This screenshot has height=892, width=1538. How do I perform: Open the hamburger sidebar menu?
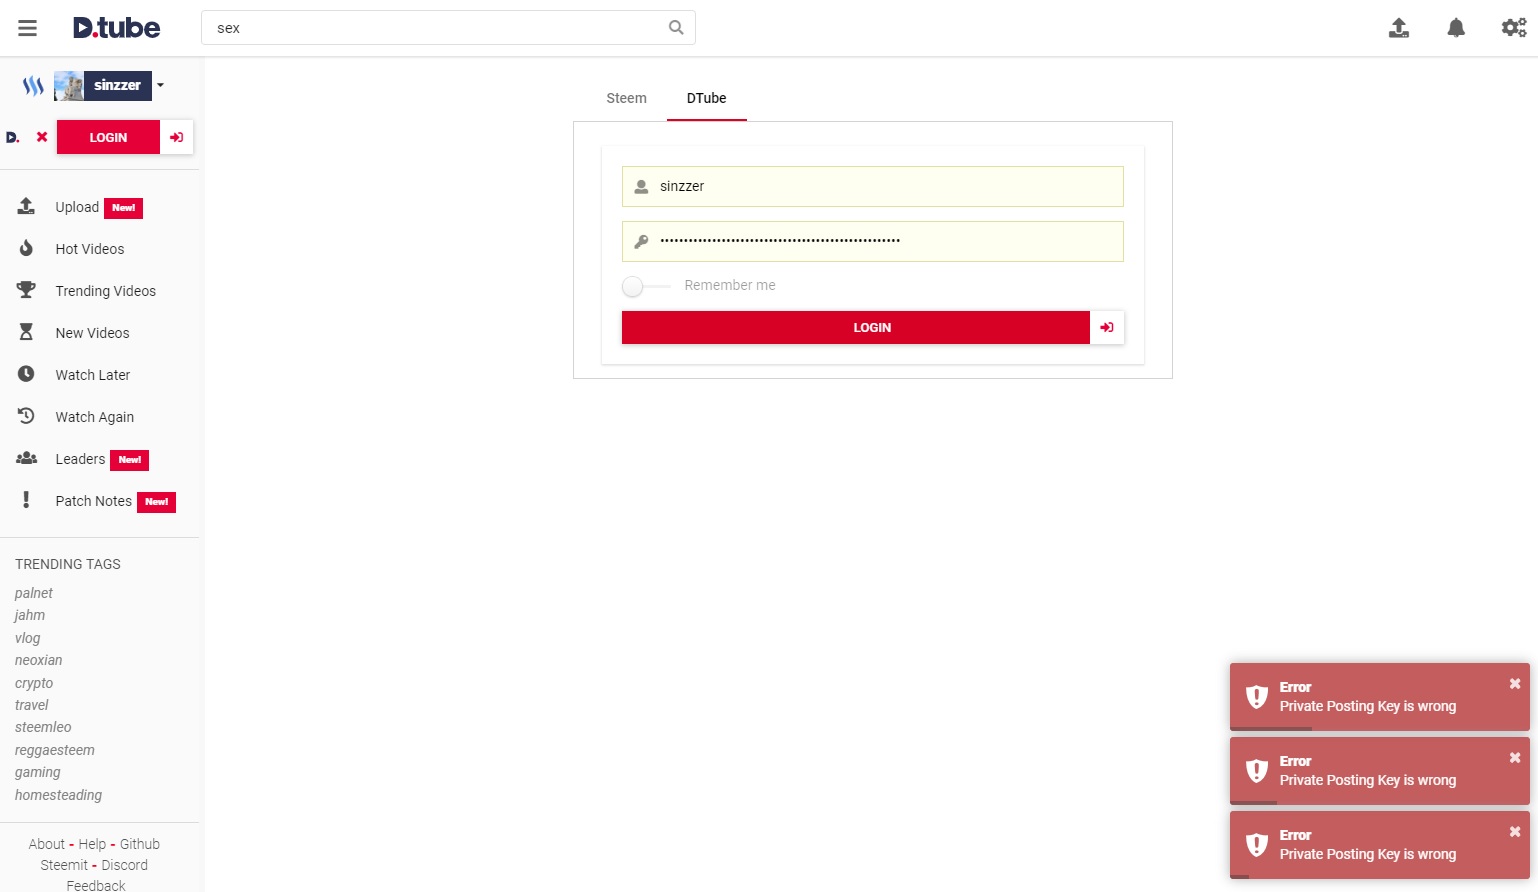point(28,28)
